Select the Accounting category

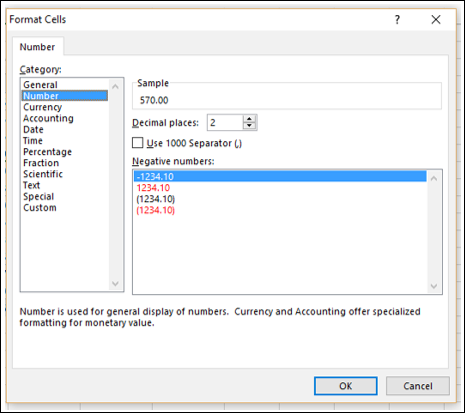48,118
